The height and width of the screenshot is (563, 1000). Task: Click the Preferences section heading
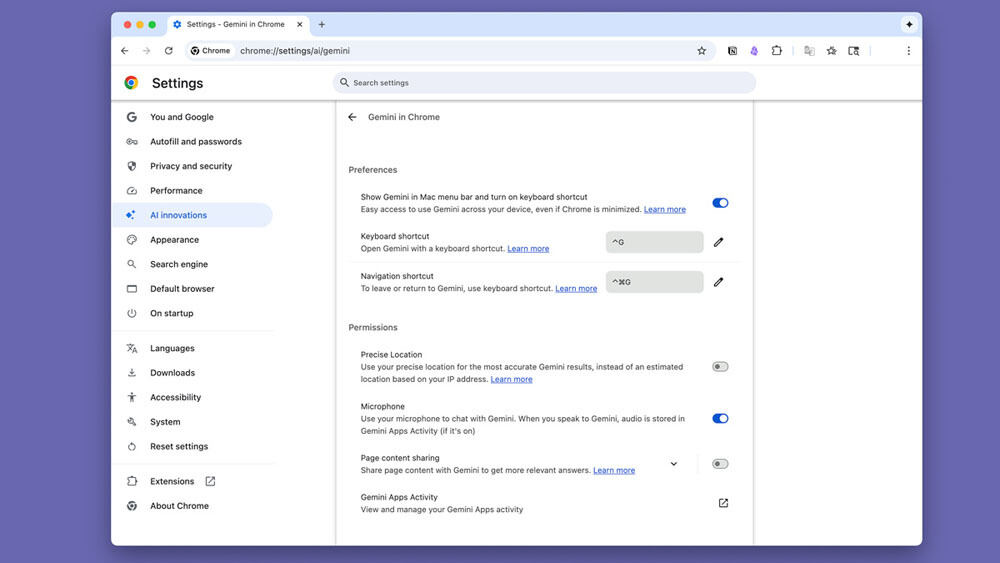tap(372, 170)
